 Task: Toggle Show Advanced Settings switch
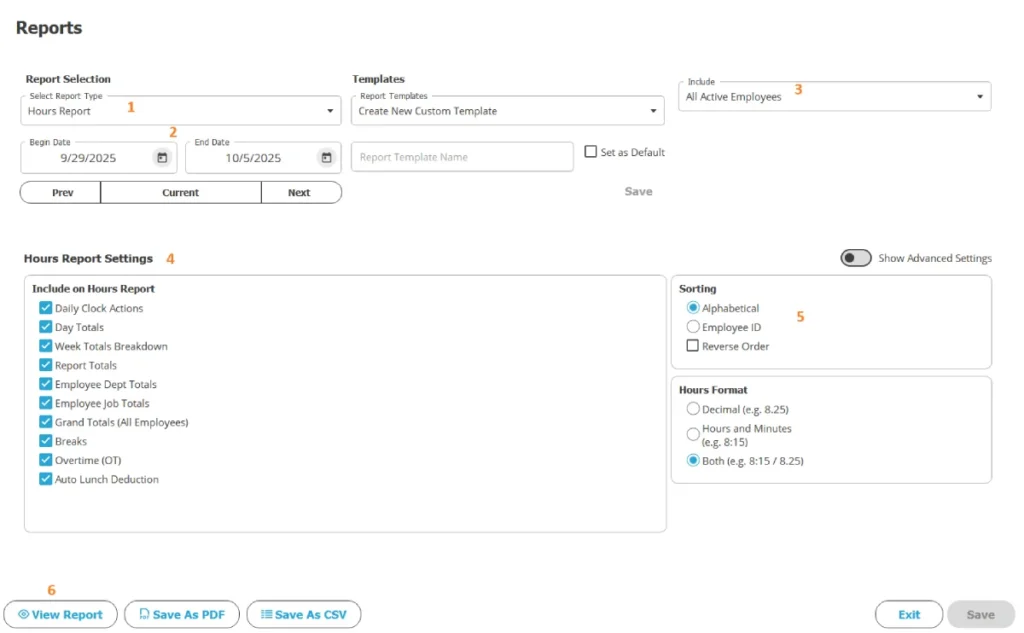[x=856, y=258]
